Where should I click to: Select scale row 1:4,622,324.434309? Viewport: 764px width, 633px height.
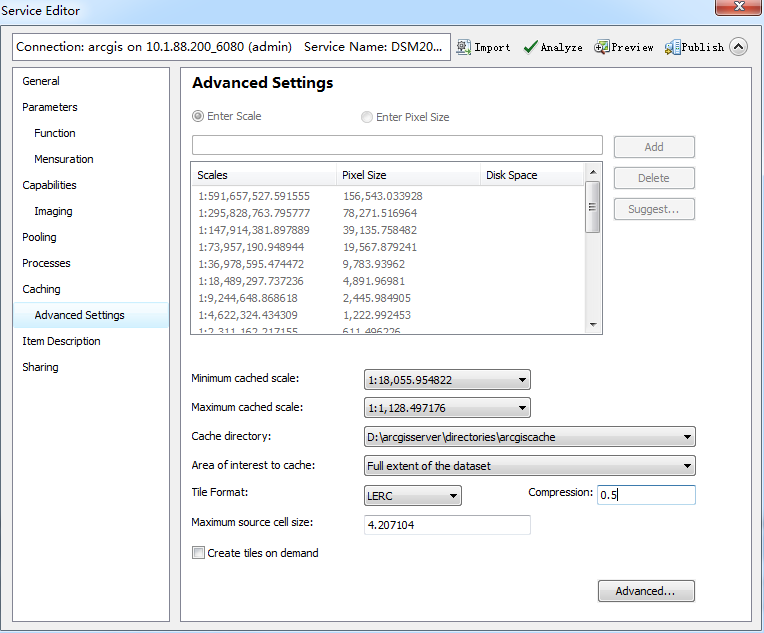[x=248, y=315]
